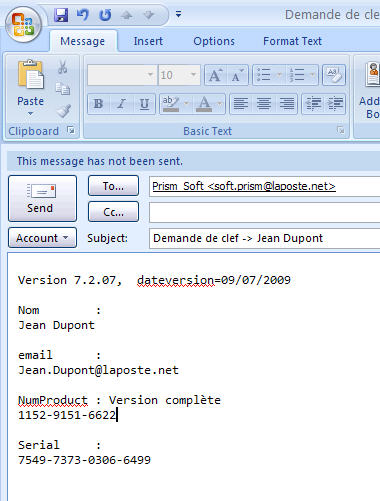Toggle italic formatting
This screenshot has width=380, height=501.
pyautogui.click(x=121, y=104)
